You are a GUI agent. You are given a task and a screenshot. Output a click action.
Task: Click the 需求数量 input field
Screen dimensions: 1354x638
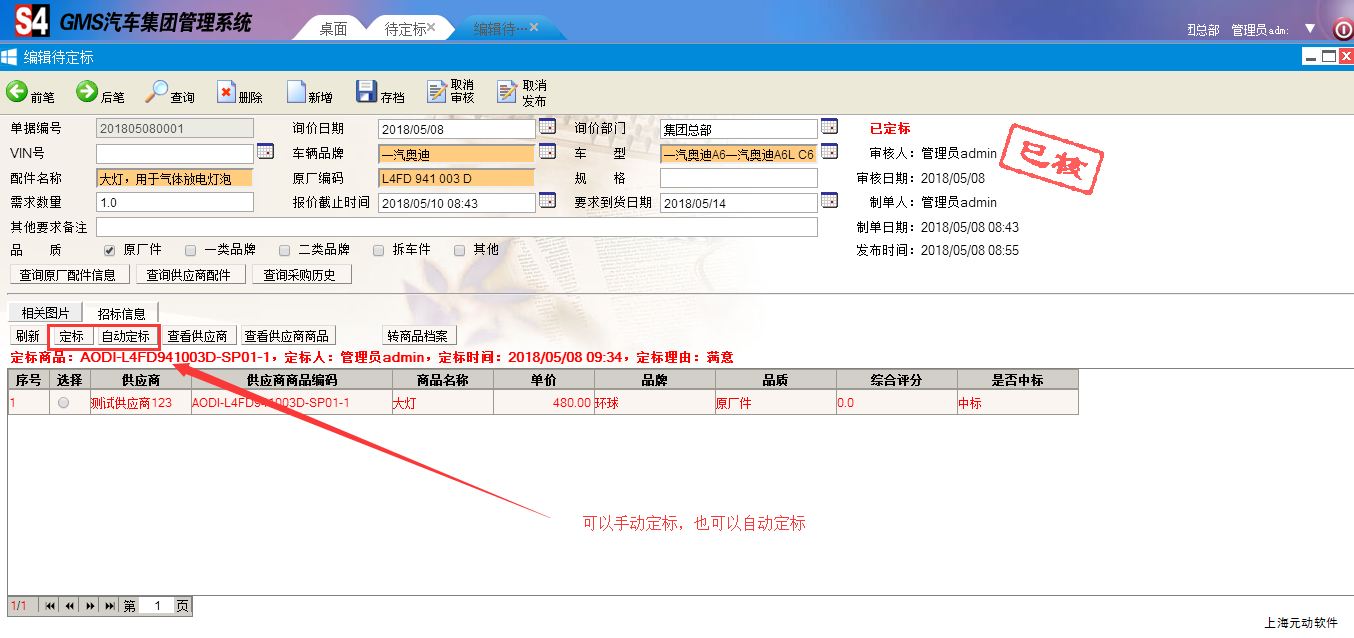[175, 202]
